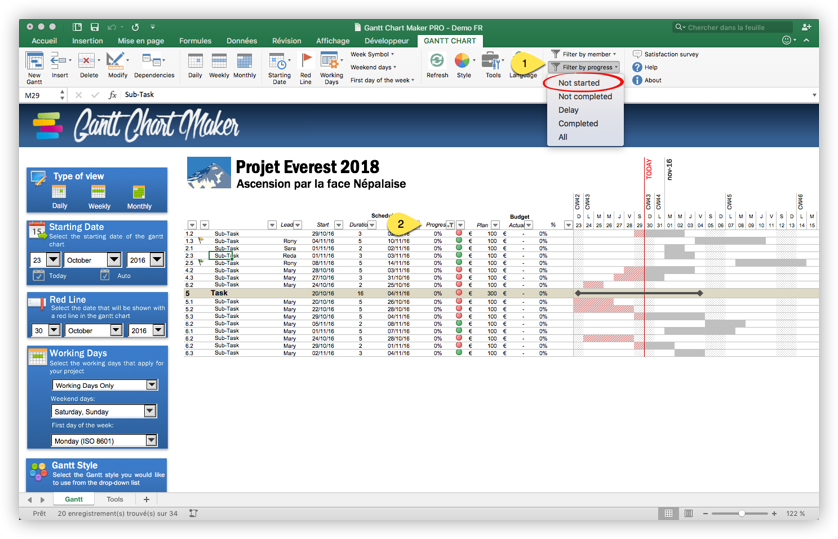The width and height of the screenshot is (838, 539).
Task: Click the share person icon at top right
Action: tap(806, 27)
